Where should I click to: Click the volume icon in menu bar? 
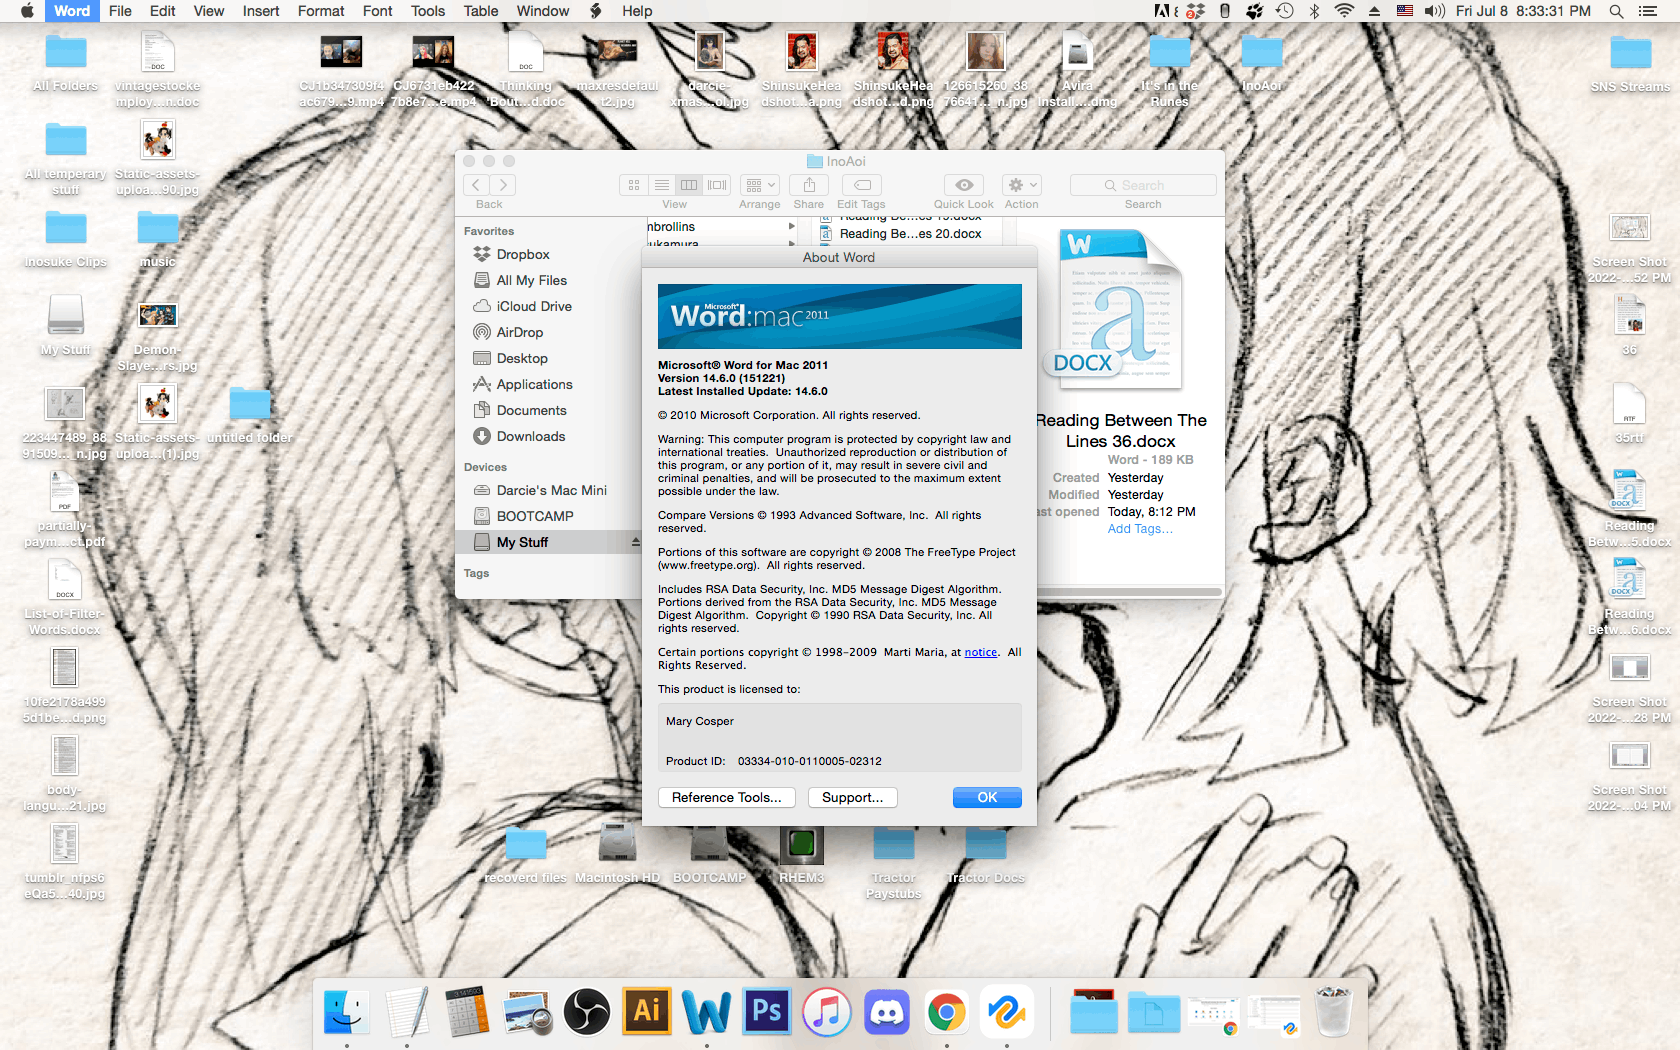[1435, 11]
